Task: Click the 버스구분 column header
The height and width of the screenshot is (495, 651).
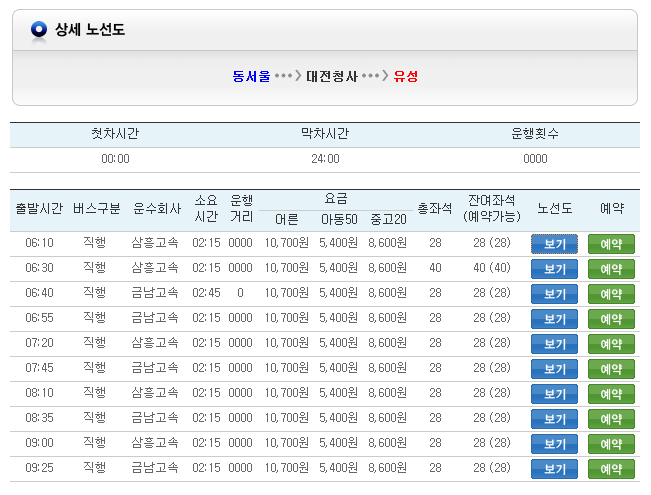Action: (96, 208)
